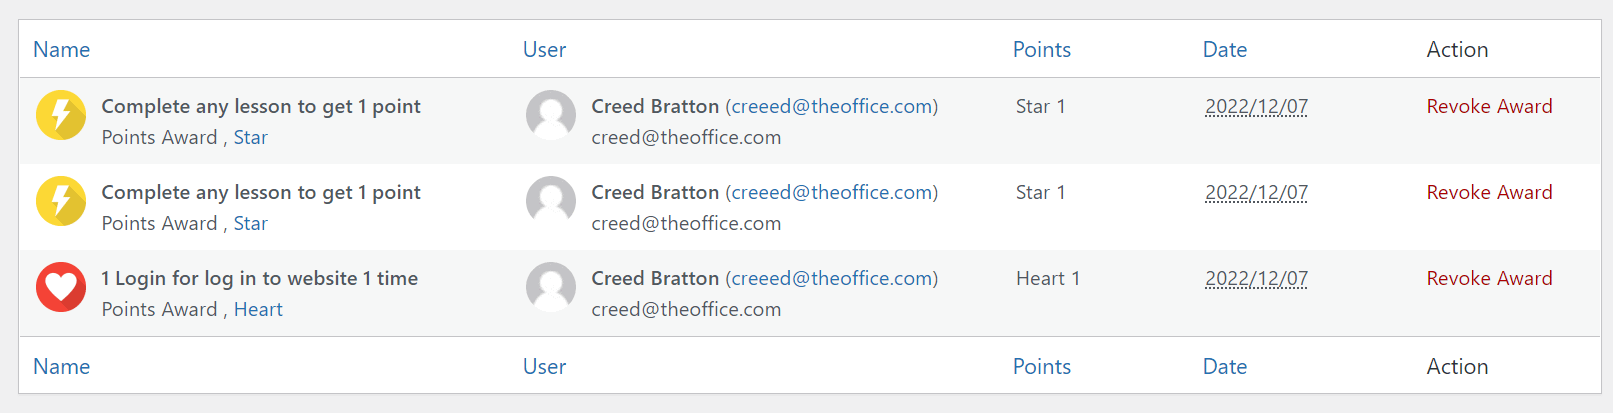Click the second row's yellow lightning Star icon
This screenshot has height=413, width=1613.
[61, 201]
